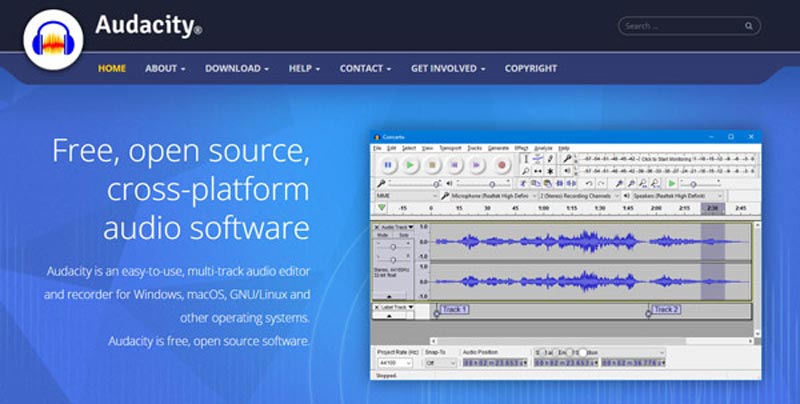
Task: Click the red Record button
Action: pyautogui.click(x=502, y=165)
